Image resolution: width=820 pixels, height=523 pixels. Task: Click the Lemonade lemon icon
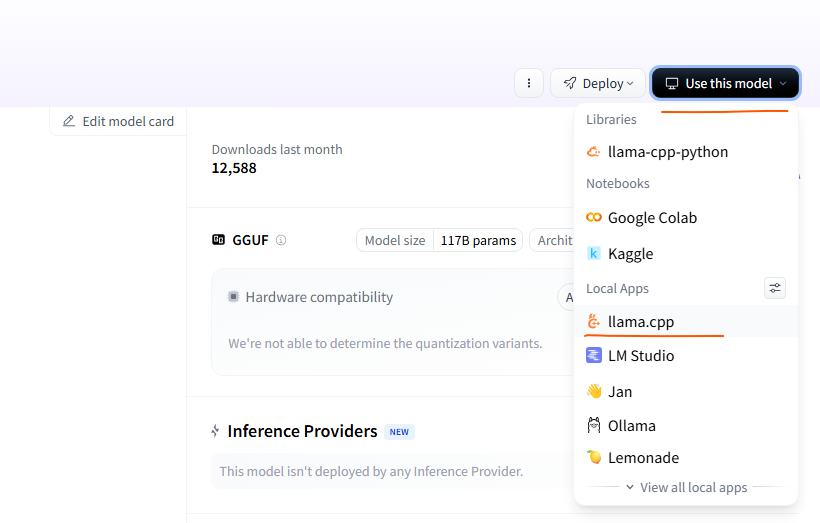(x=594, y=458)
